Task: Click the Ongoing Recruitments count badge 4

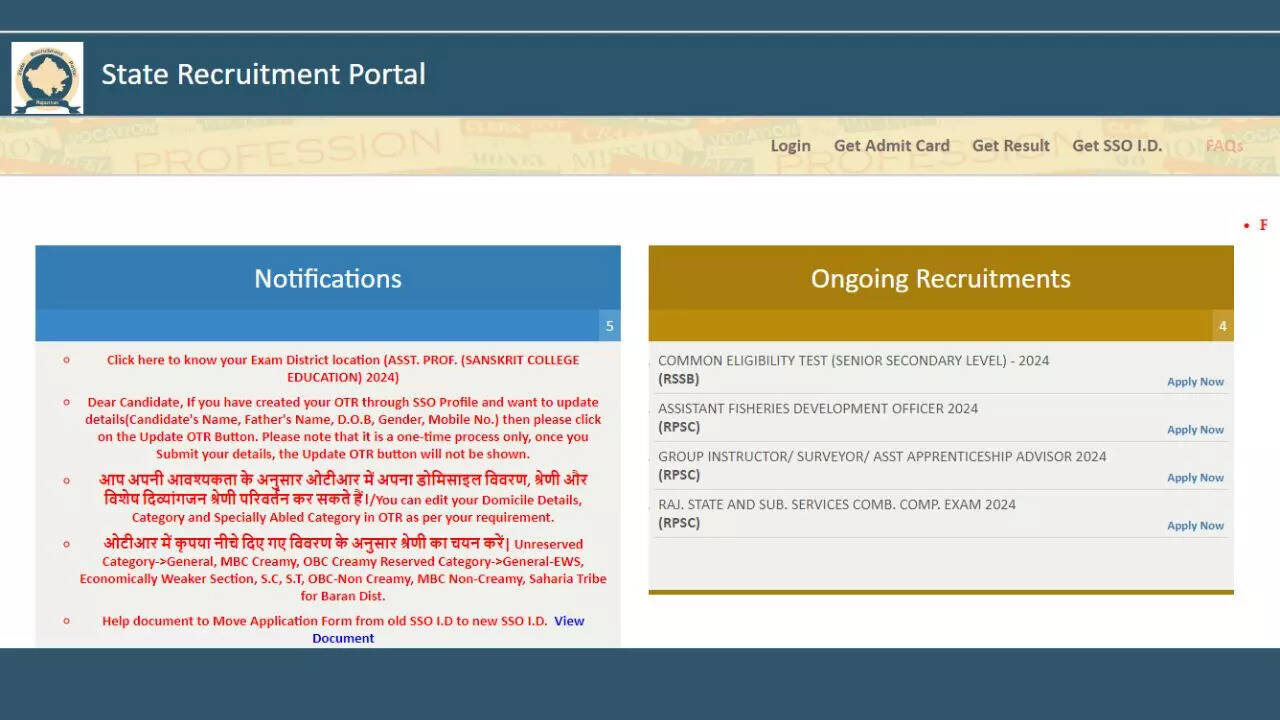Action: coord(1222,326)
